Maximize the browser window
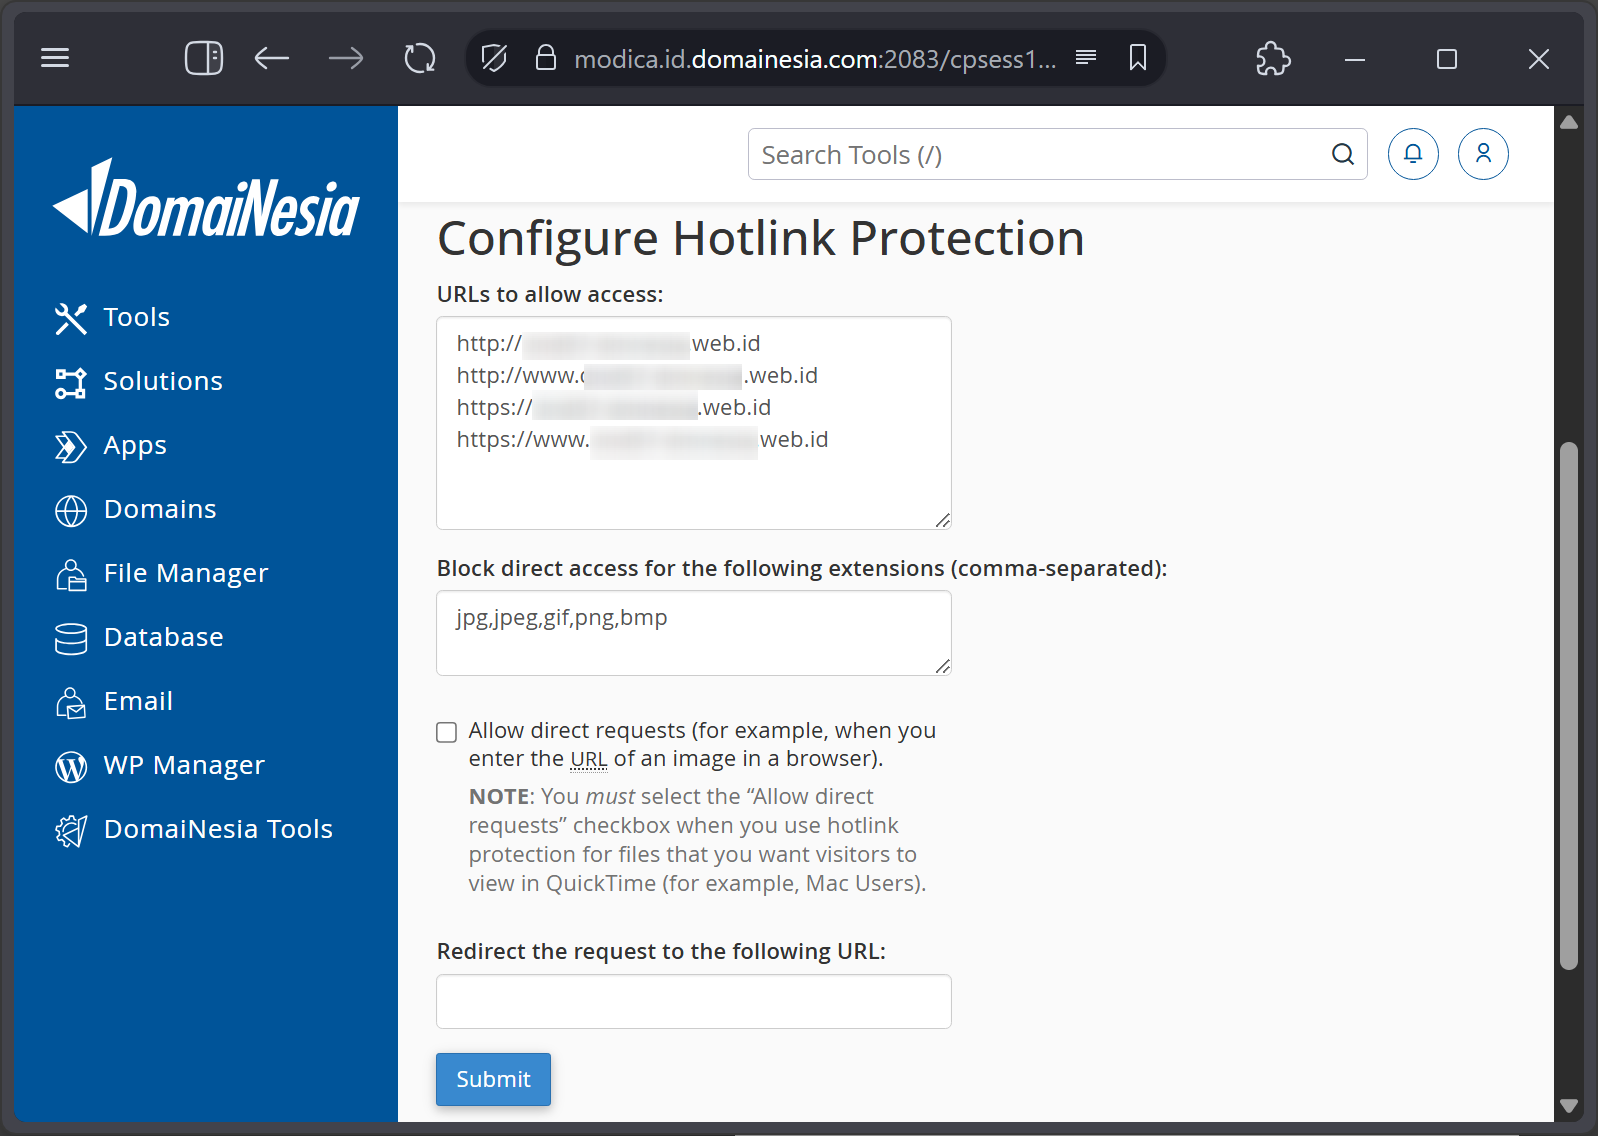 point(1447,59)
